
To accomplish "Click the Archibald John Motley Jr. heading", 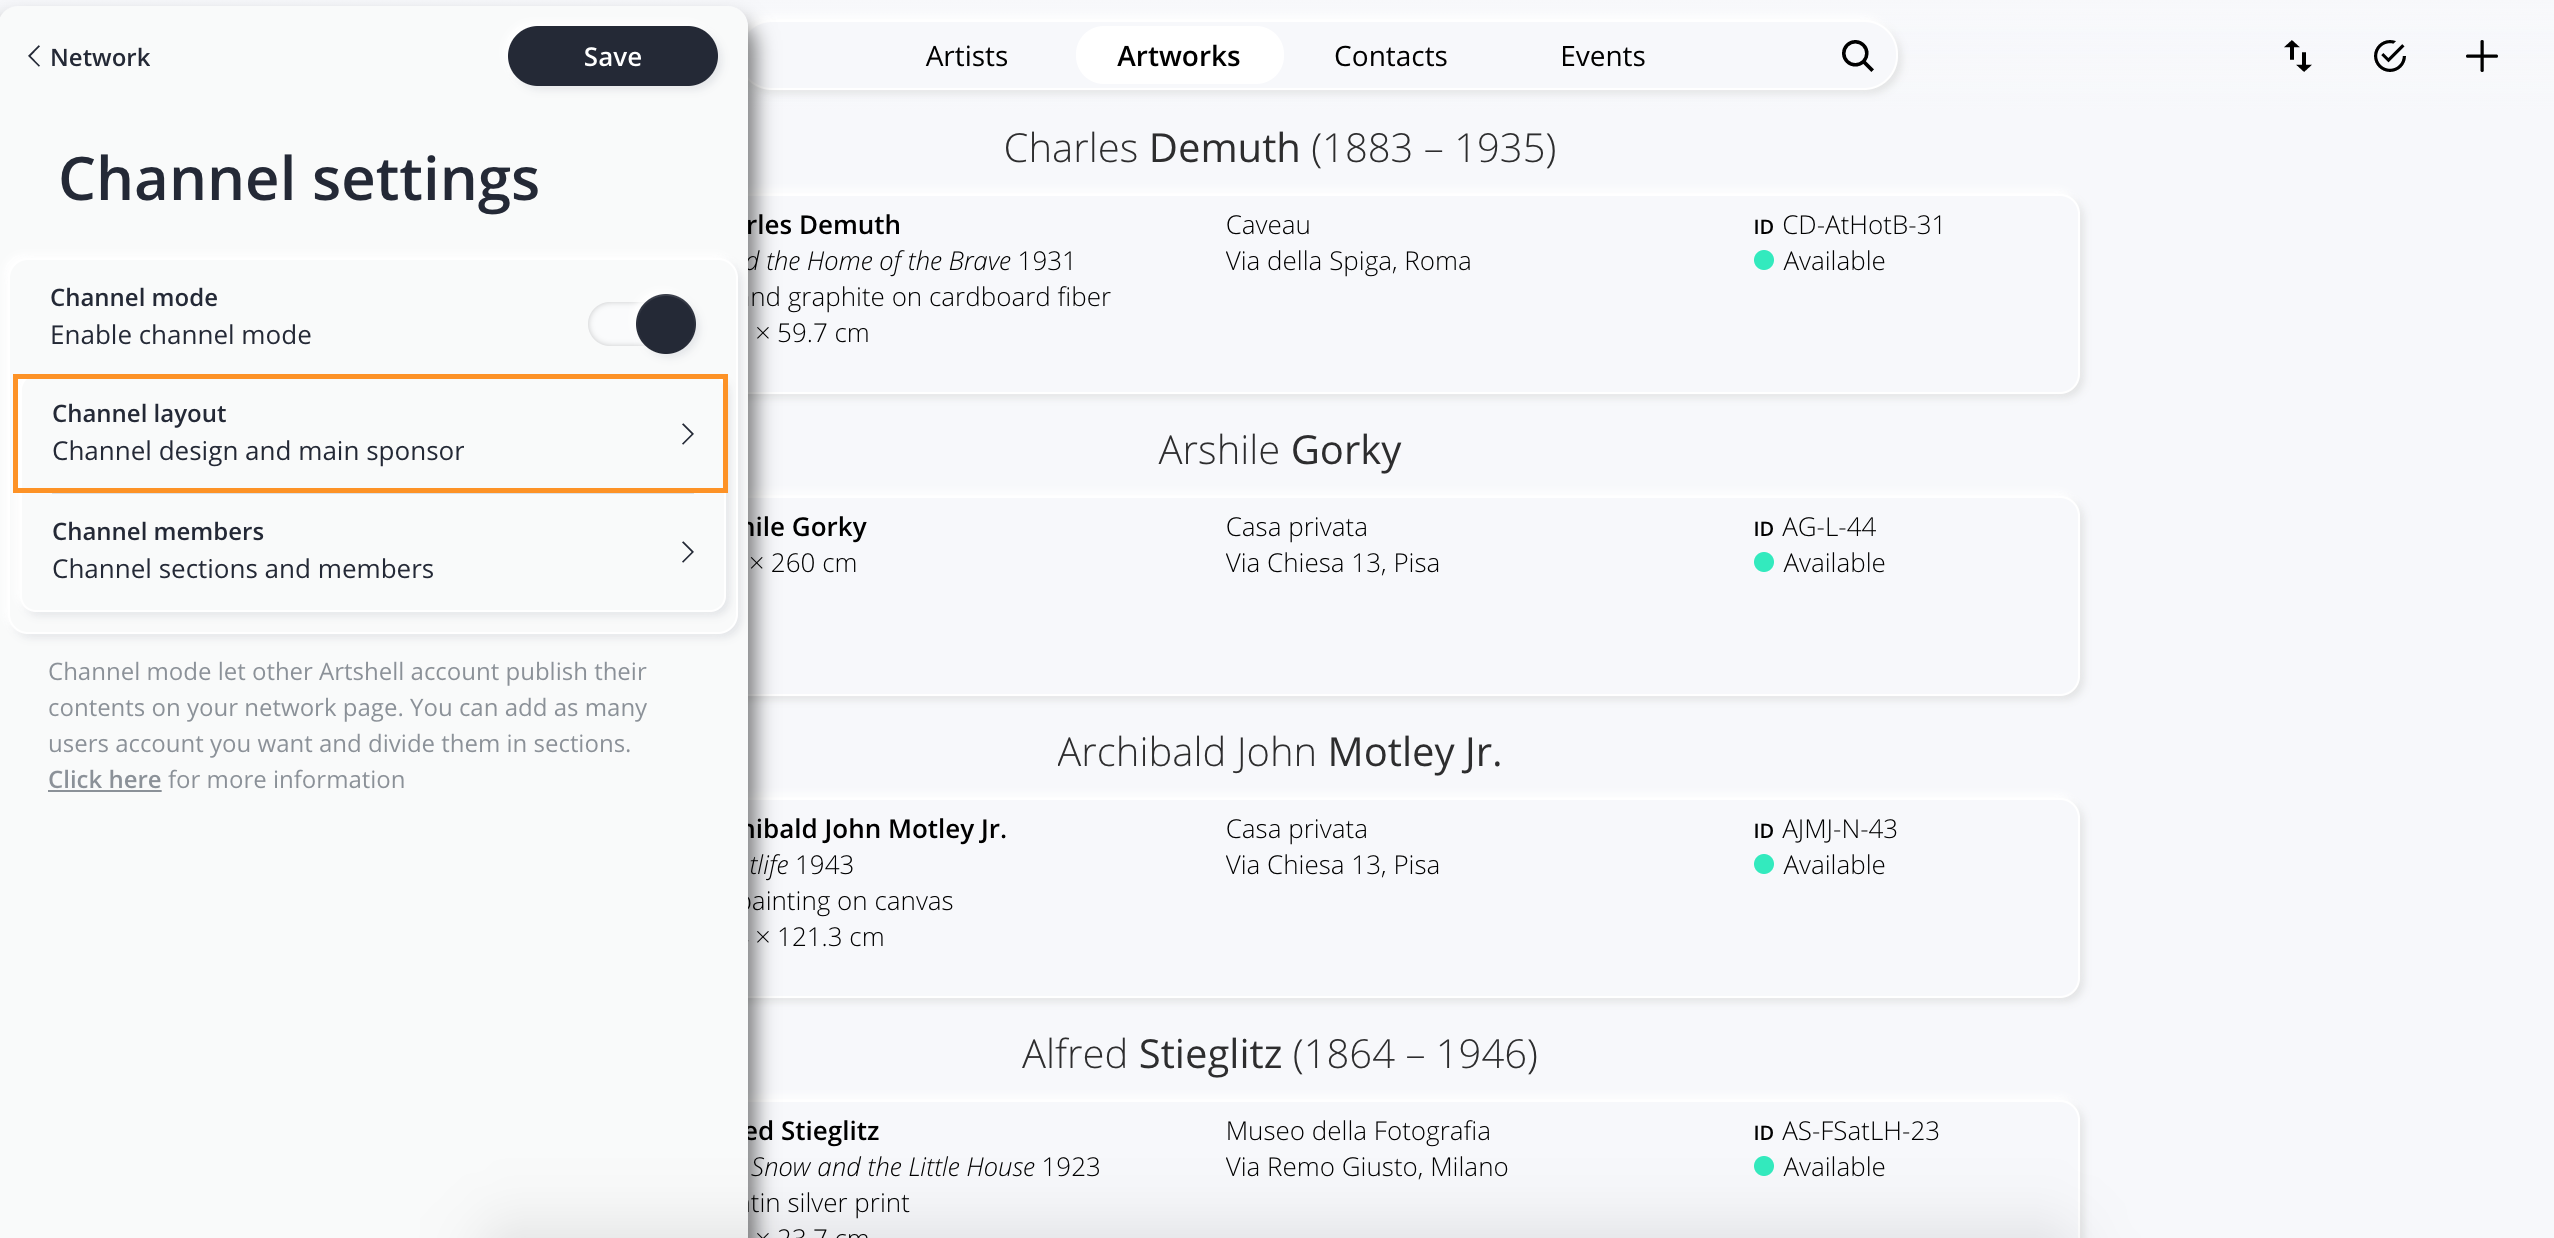I will click(1280, 752).
